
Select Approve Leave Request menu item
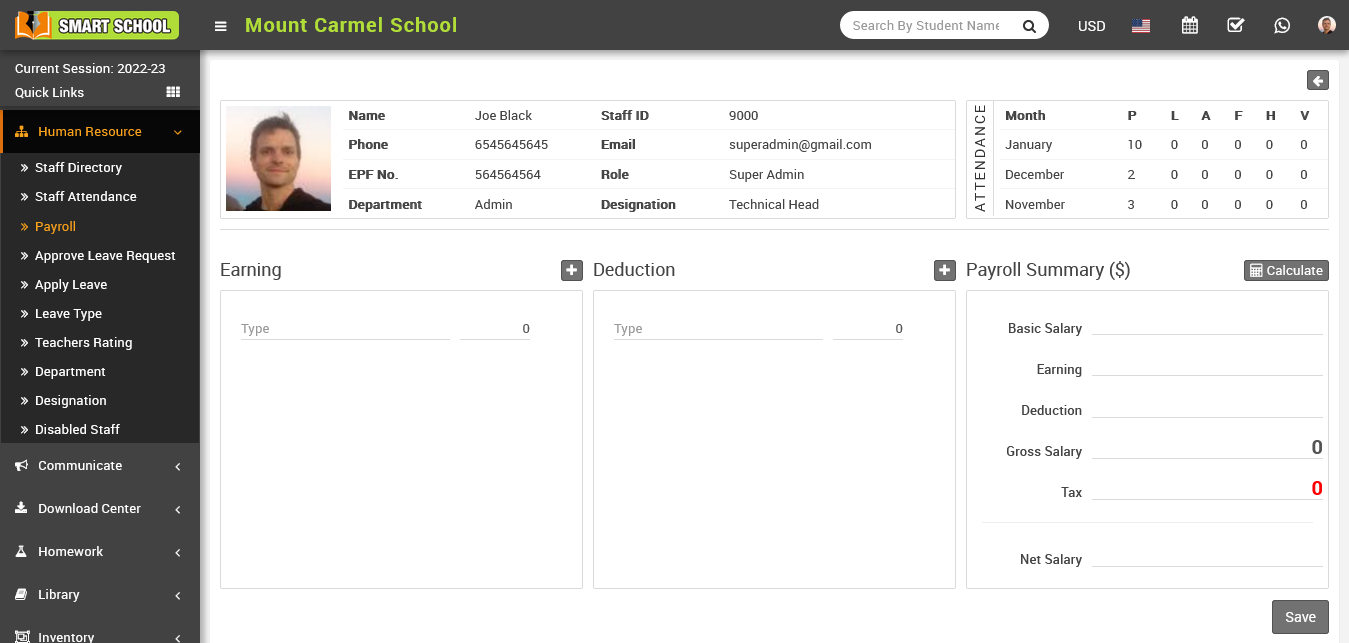[x=105, y=256]
